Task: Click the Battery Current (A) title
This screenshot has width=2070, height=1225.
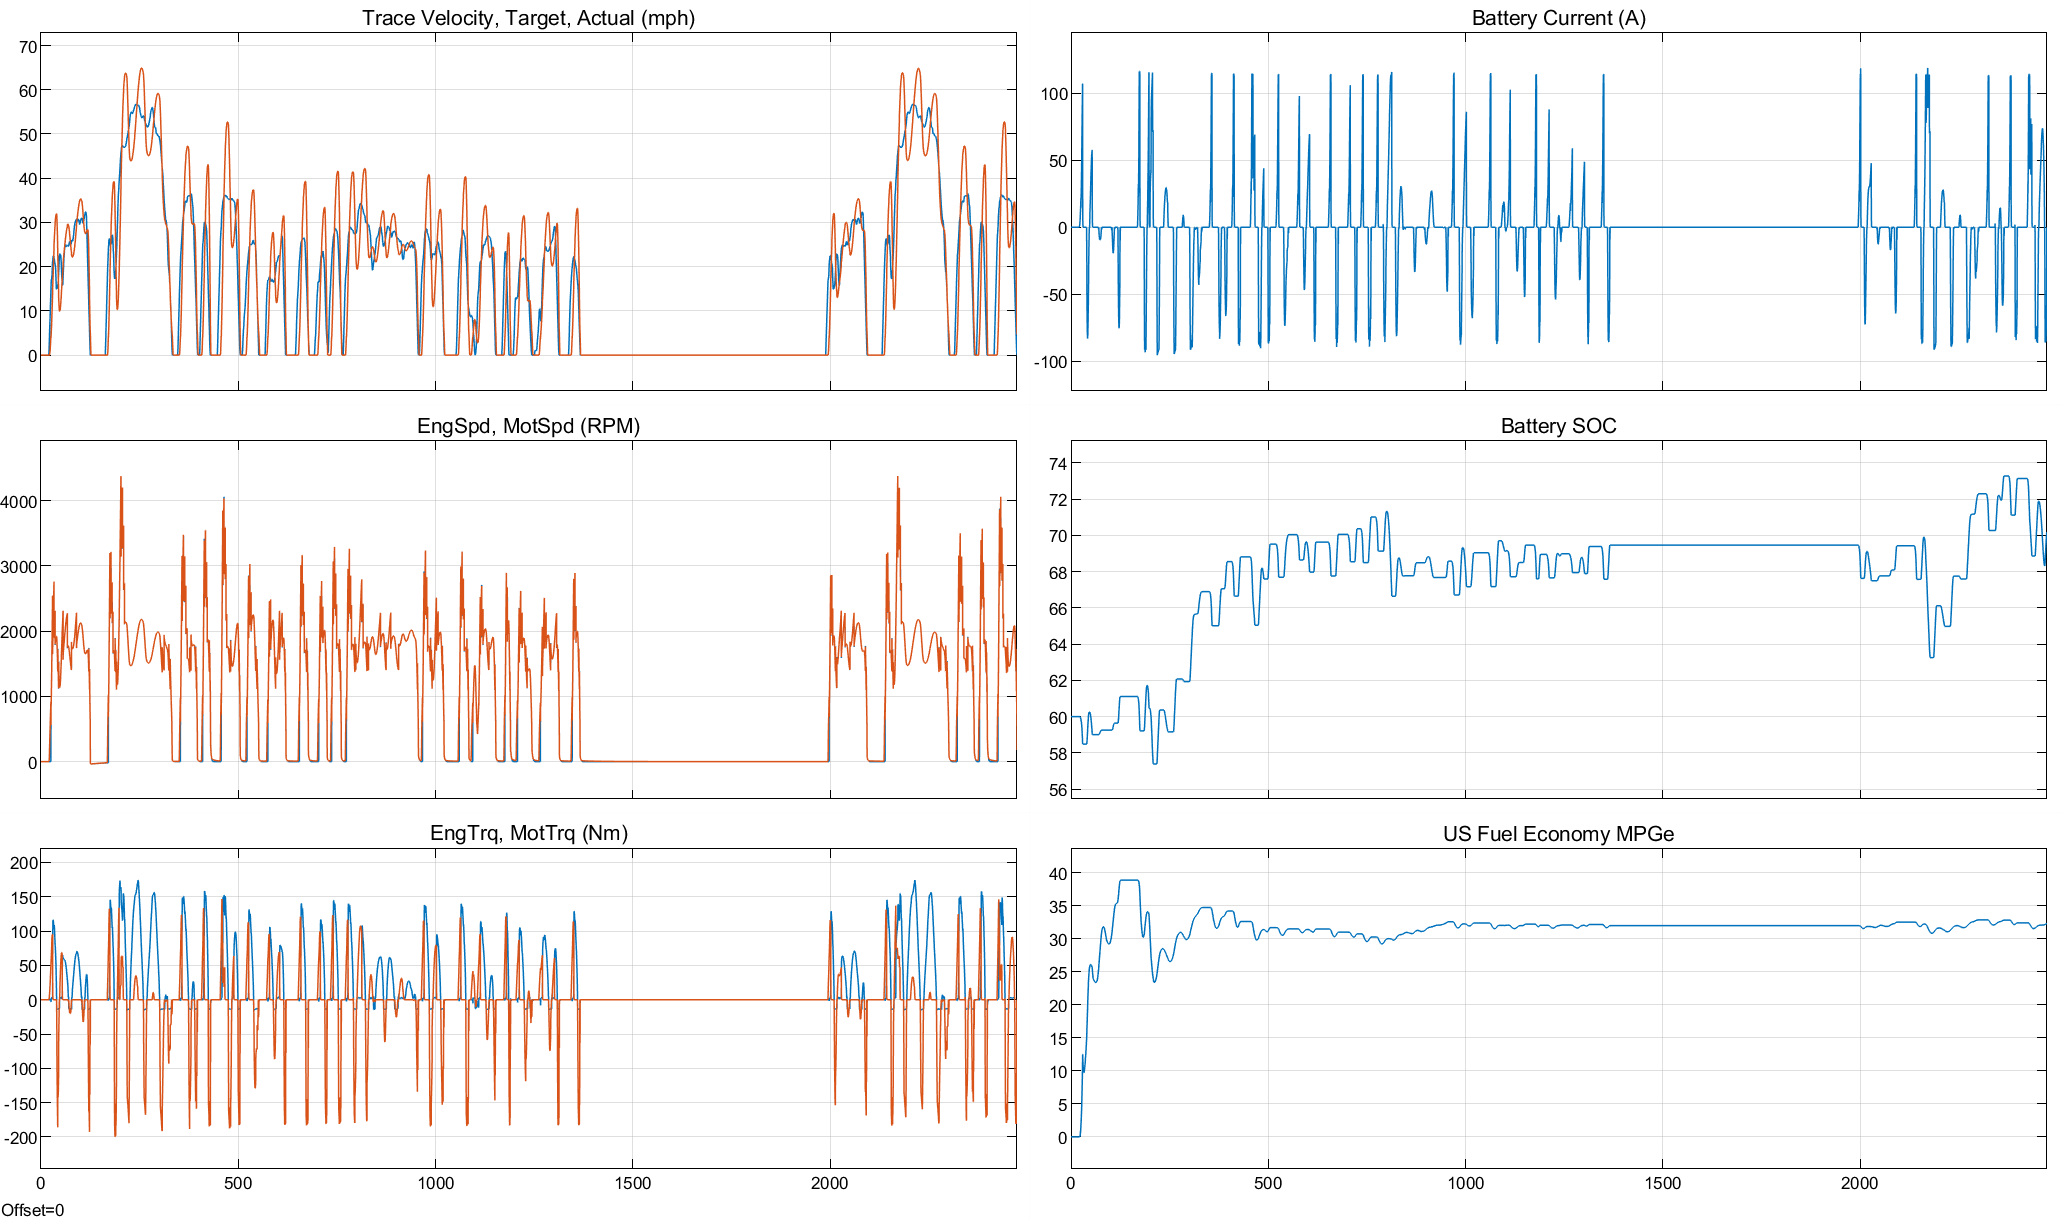Action: point(1558,18)
